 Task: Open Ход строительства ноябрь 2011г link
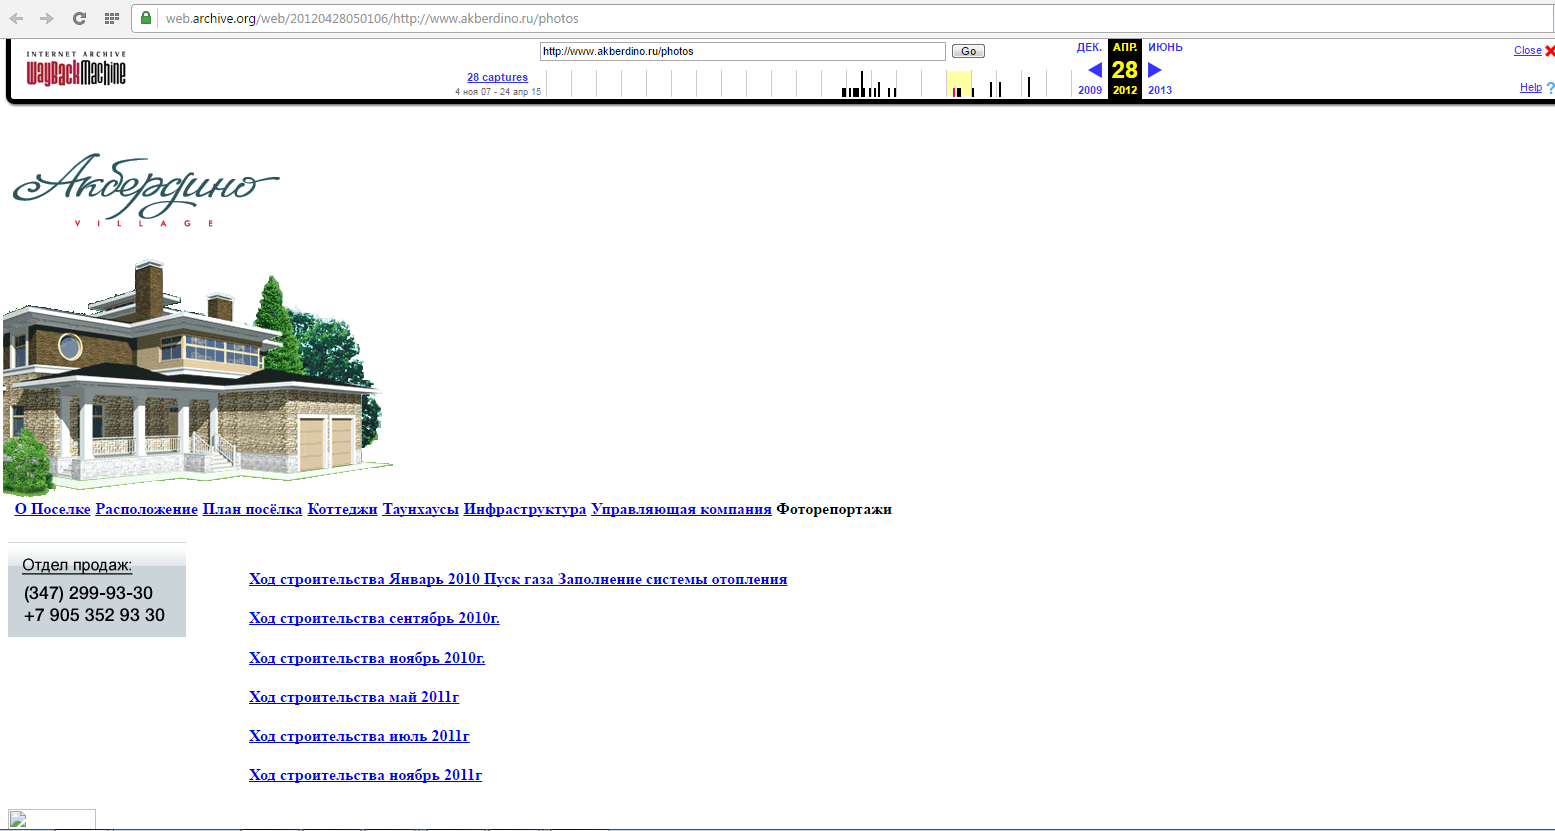click(365, 775)
